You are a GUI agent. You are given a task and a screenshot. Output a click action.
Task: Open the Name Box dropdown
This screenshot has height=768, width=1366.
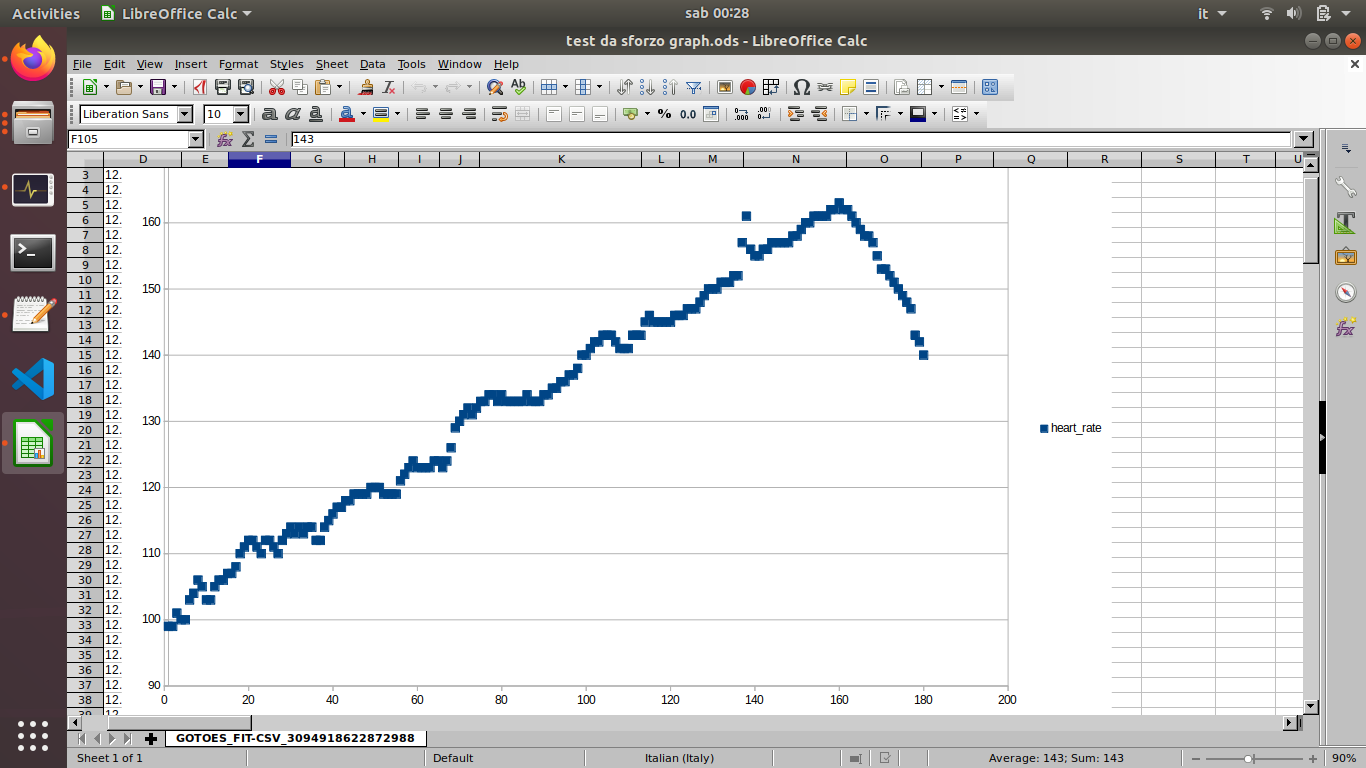click(x=196, y=139)
